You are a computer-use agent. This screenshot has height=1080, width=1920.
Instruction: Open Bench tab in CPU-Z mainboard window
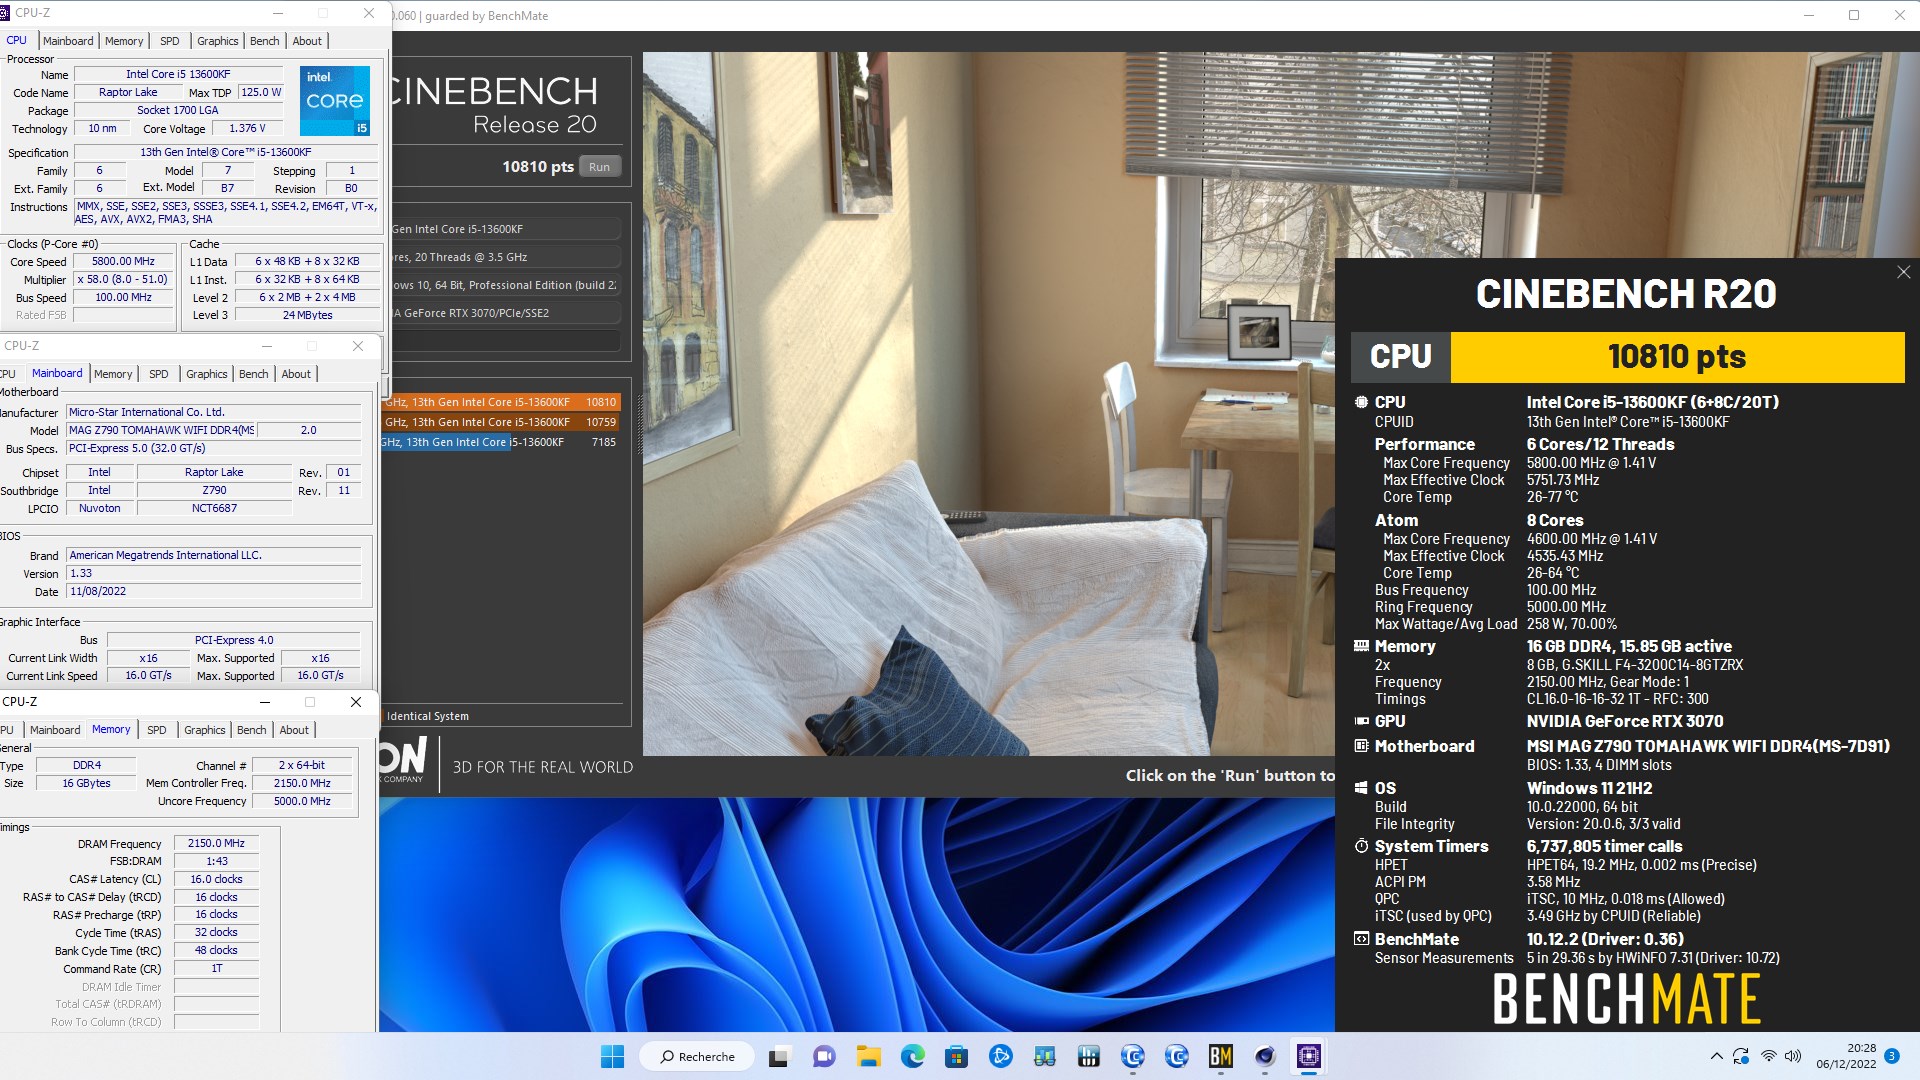(x=253, y=374)
